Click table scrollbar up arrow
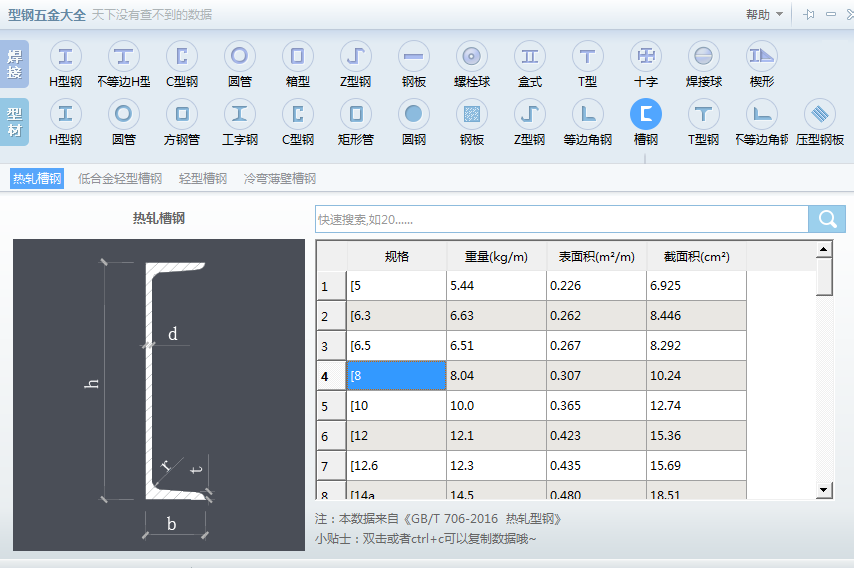The height and width of the screenshot is (568, 854). pyautogui.click(x=824, y=249)
